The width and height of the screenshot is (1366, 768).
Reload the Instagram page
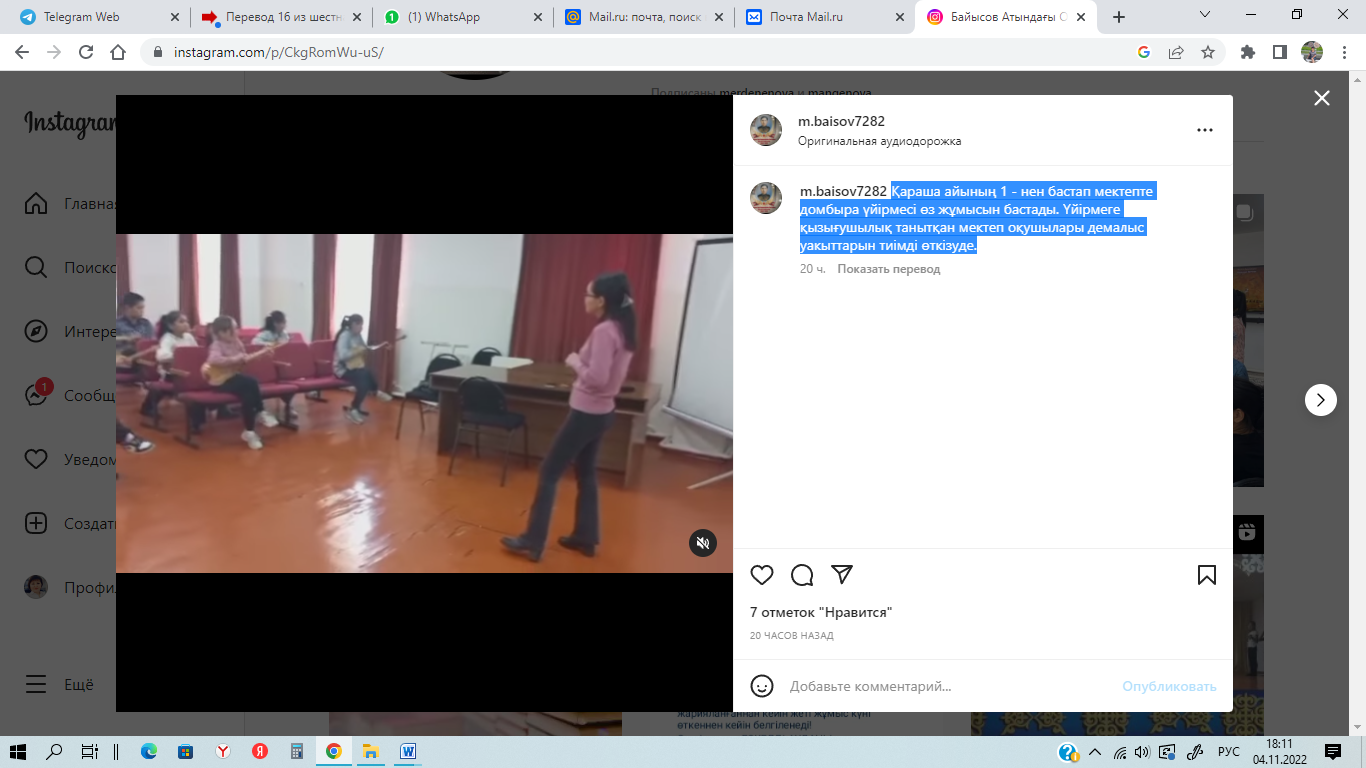pyautogui.click(x=86, y=52)
